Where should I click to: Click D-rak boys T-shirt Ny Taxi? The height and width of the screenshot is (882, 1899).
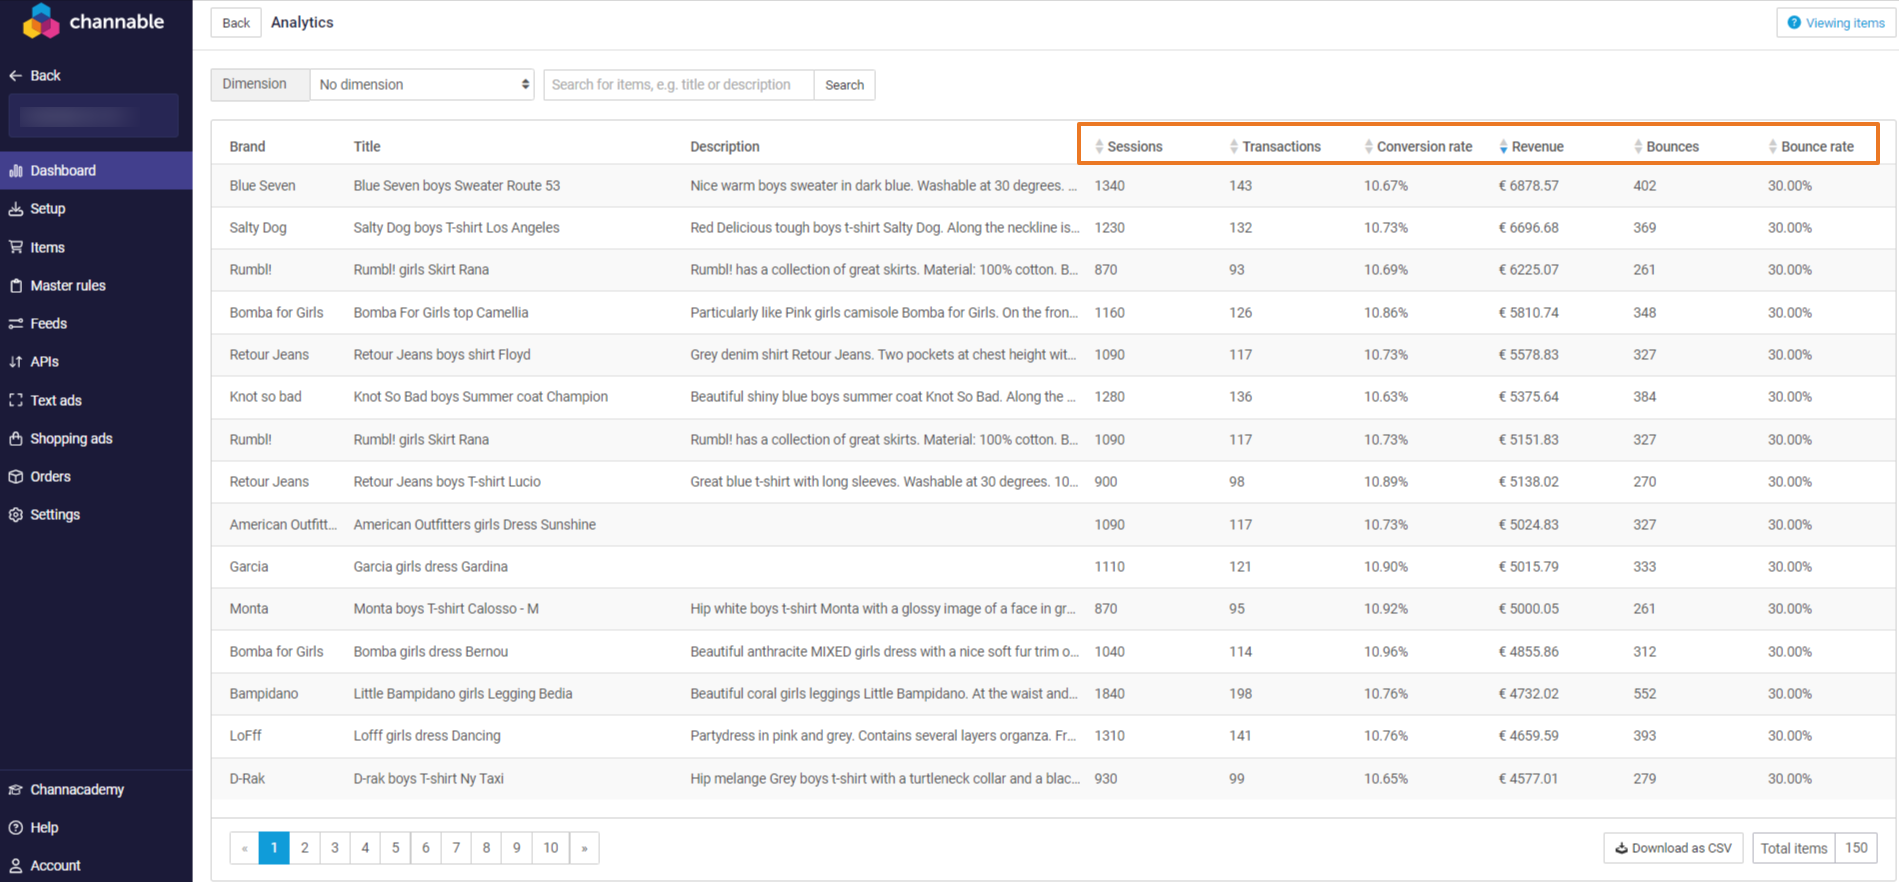click(429, 779)
